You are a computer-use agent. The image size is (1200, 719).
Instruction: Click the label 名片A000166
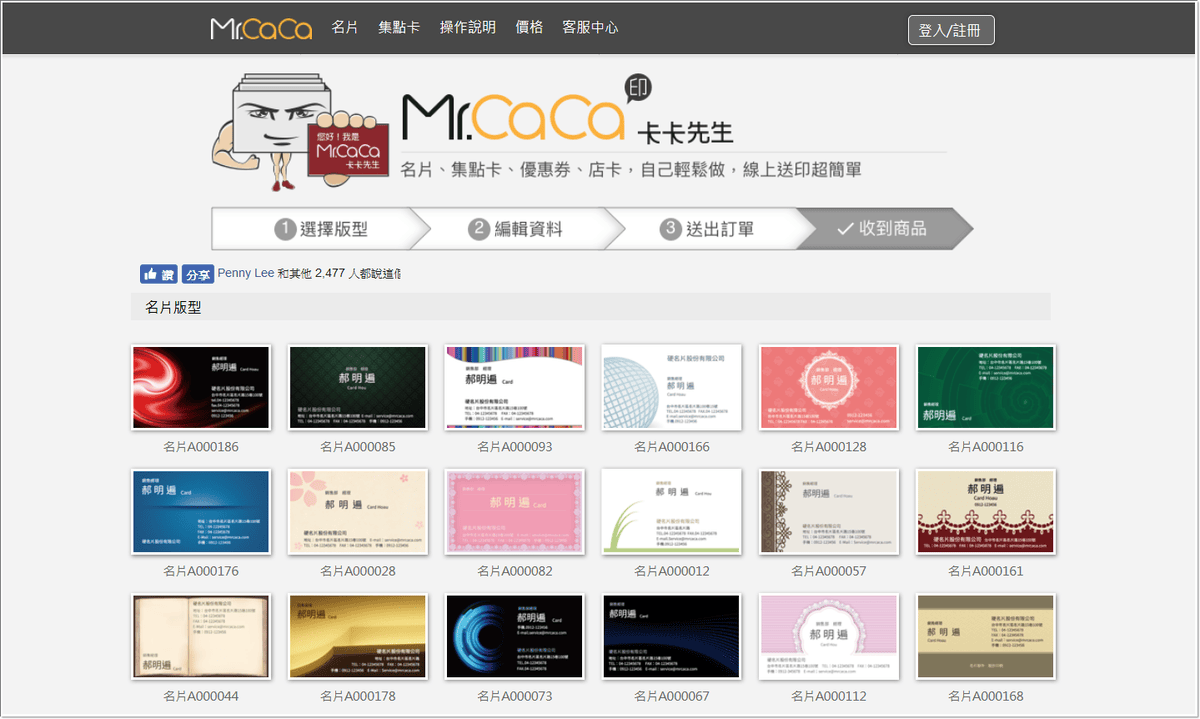[672, 447]
